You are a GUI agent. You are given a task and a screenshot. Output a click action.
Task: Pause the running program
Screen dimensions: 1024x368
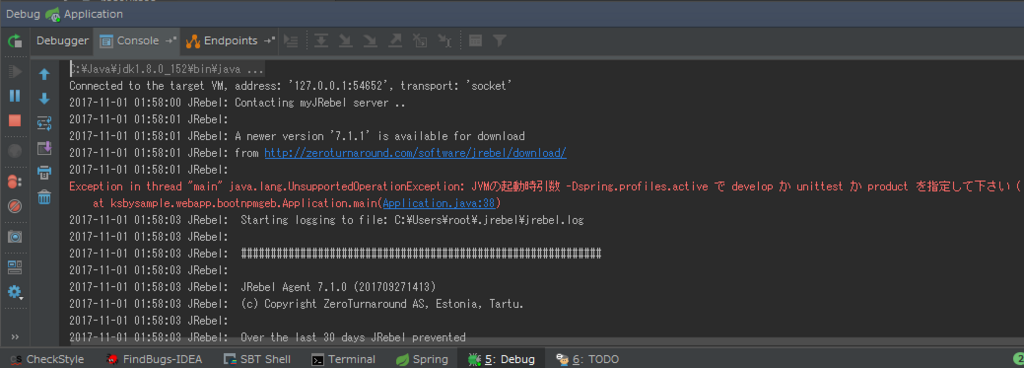(14, 96)
